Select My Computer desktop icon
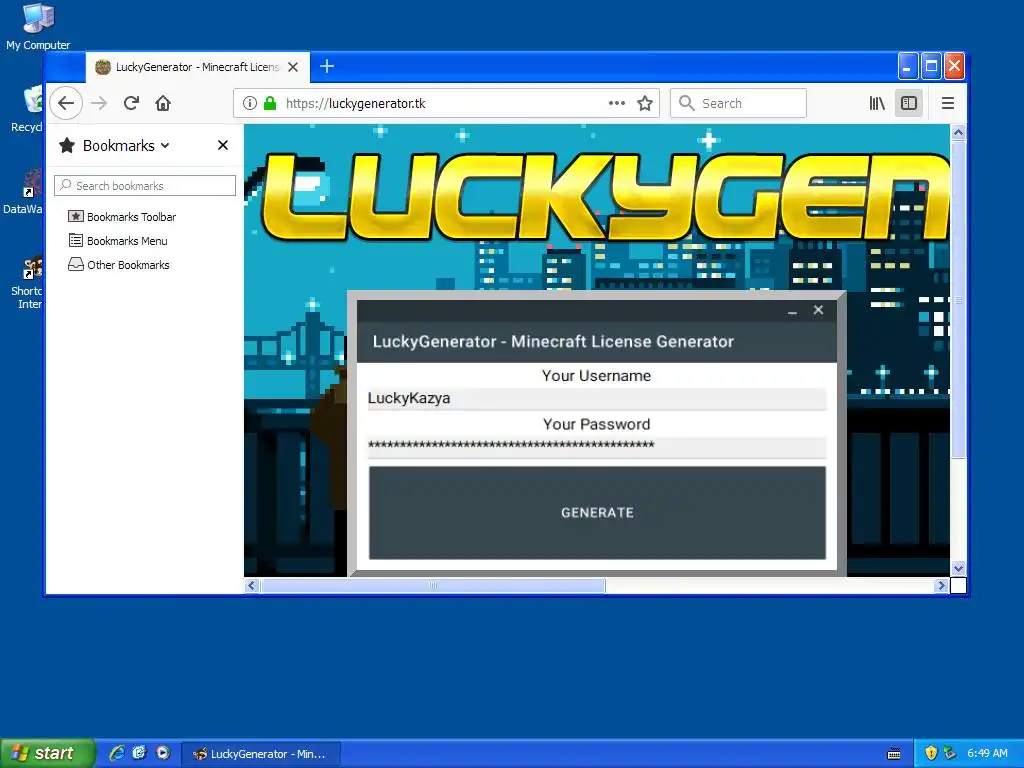This screenshot has width=1024, height=768. (38, 26)
